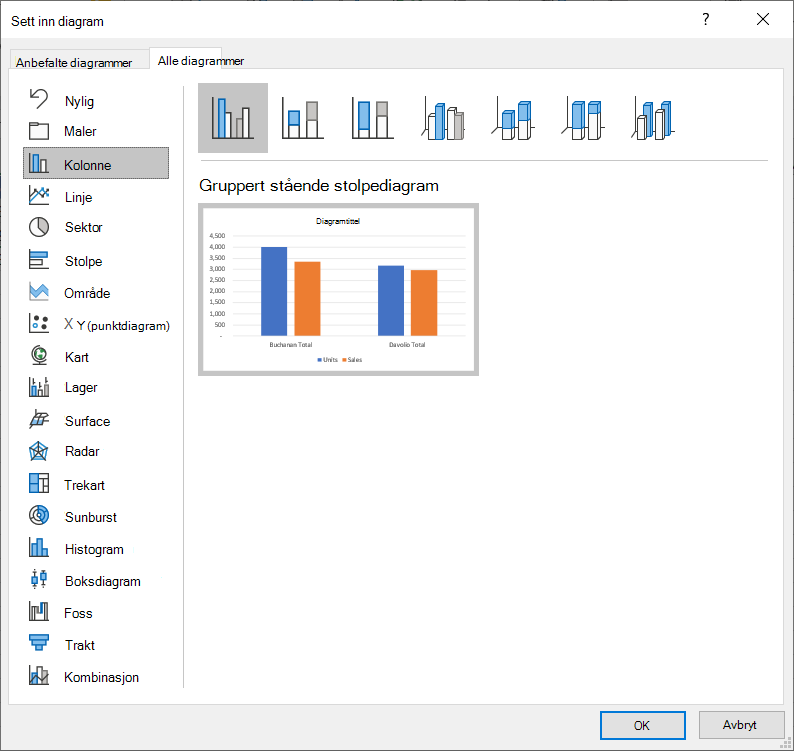
Task: Select the clustered column chart preview thumbnail
Action: [x=338, y=290]
